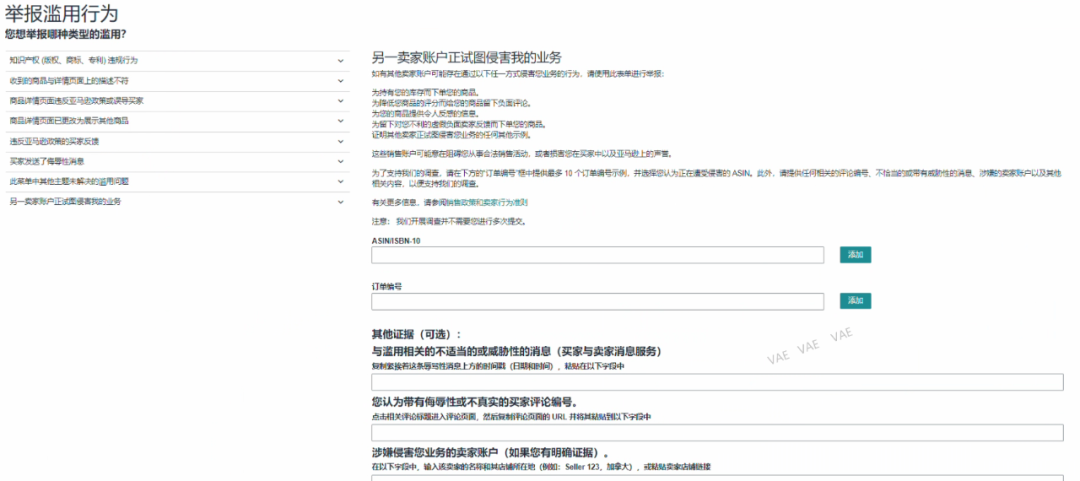The width and height of the screenshot is (1080, 481).
Task: Focus the inappropriate message timestamp input field
Action: coord(718,382)
